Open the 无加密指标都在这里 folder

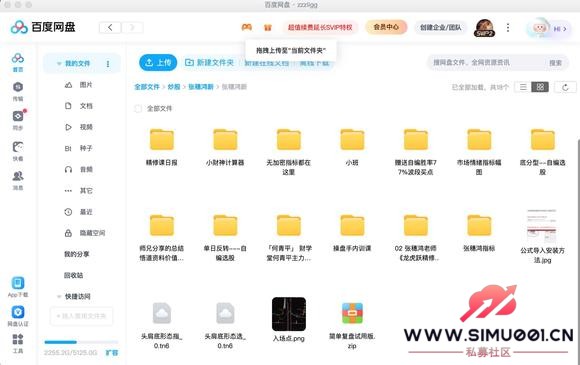(x=289, y=152)
